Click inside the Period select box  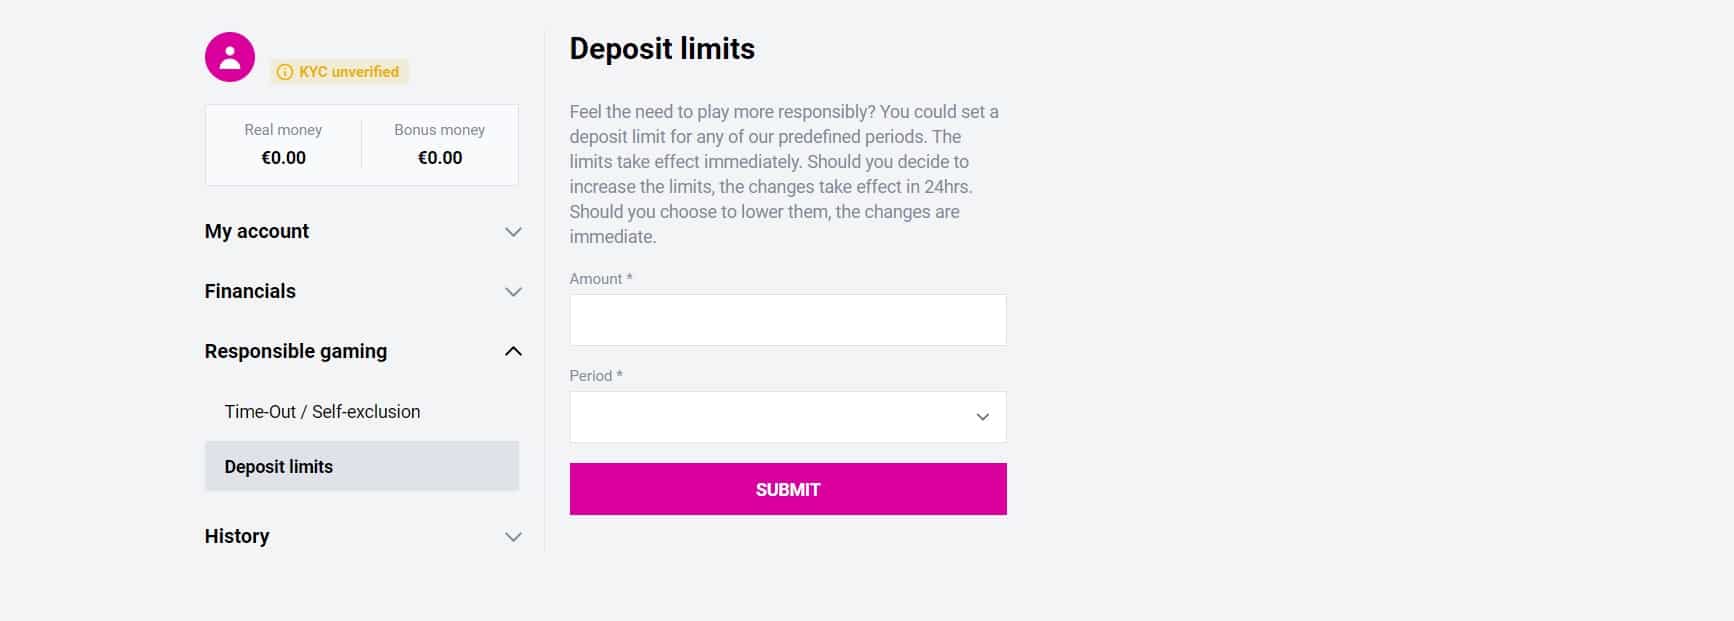(x=788, y=417)
